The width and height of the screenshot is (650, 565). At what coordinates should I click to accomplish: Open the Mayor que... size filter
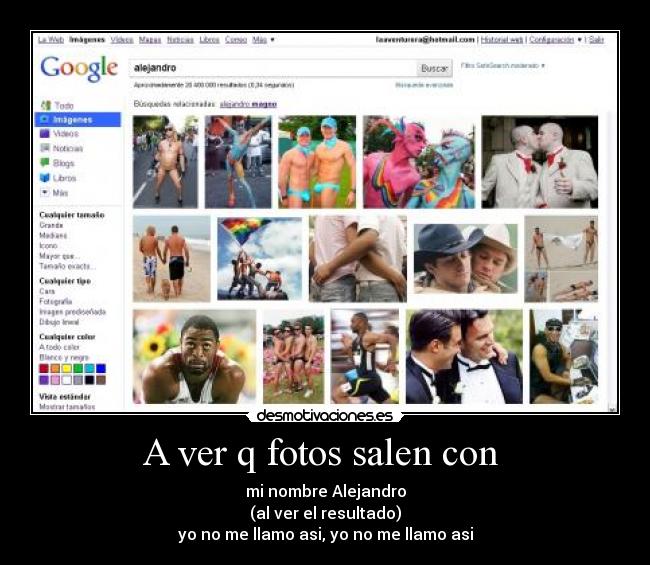(x=59, y=256)
